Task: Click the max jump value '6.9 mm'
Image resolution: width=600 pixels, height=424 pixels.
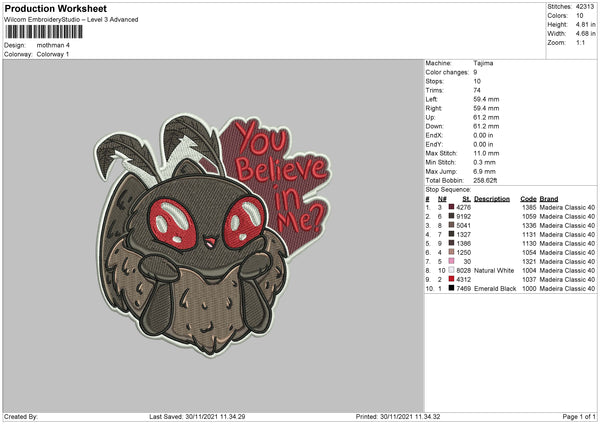Action: pos(484,171)
